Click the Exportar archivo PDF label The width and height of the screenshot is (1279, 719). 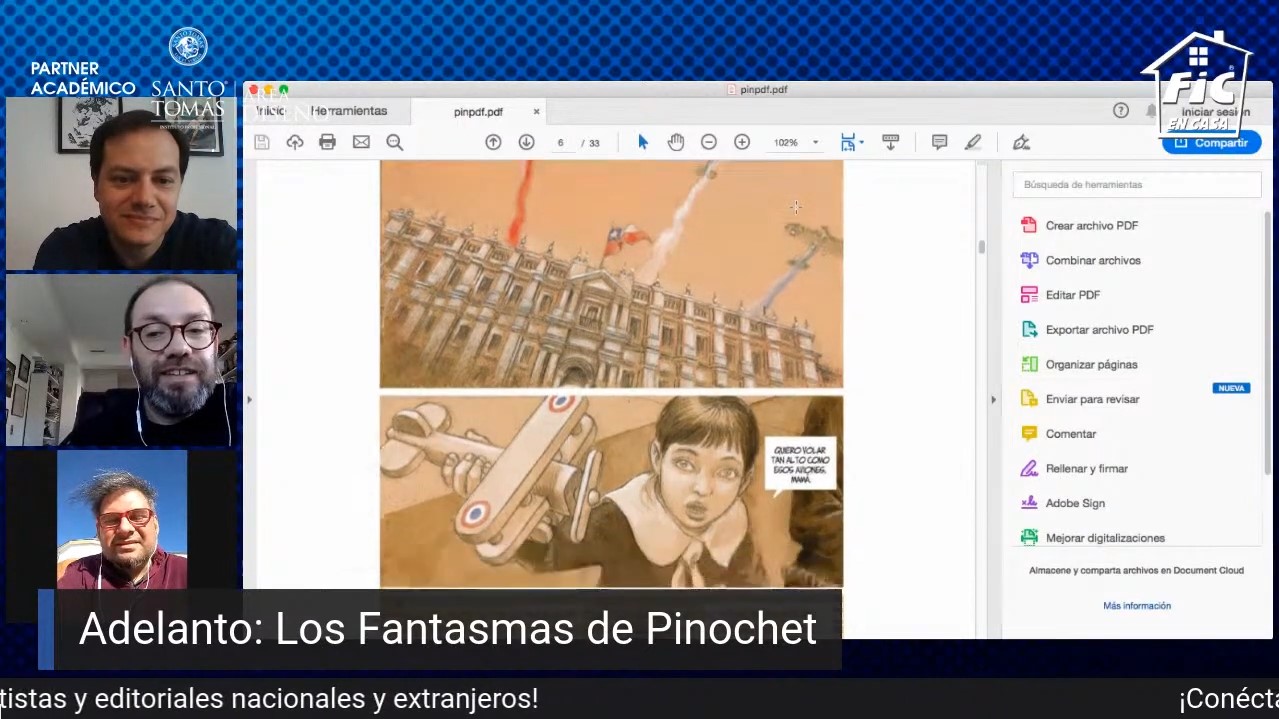1100,330
